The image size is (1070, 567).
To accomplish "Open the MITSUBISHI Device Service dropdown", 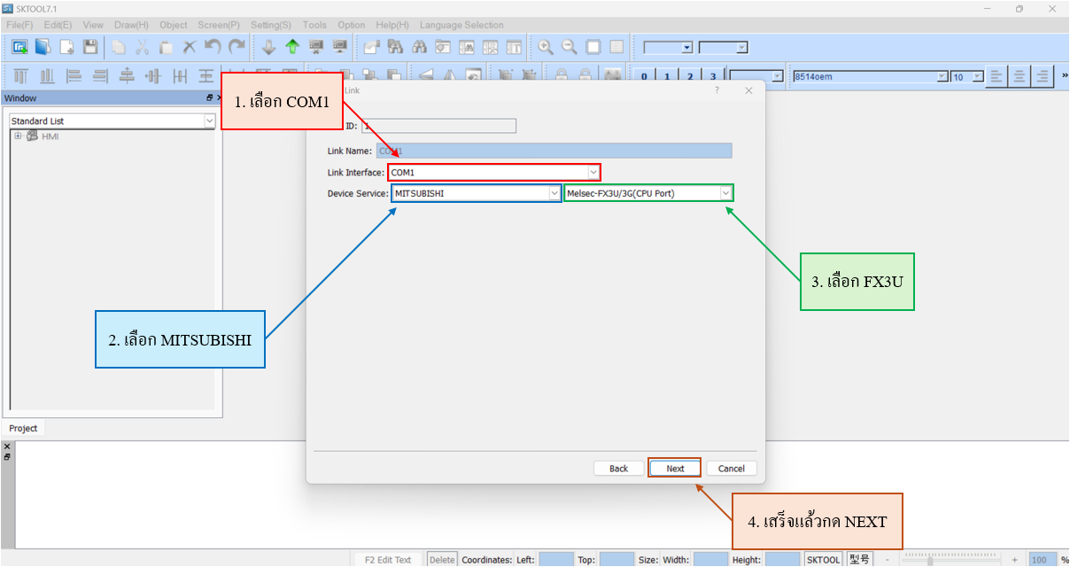I will coord(554,193).
